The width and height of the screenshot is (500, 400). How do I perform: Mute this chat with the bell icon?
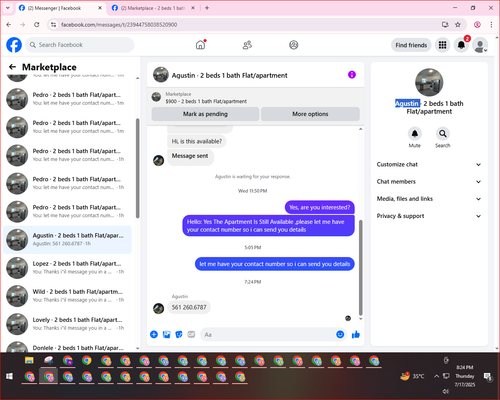[x=415, y=134]
